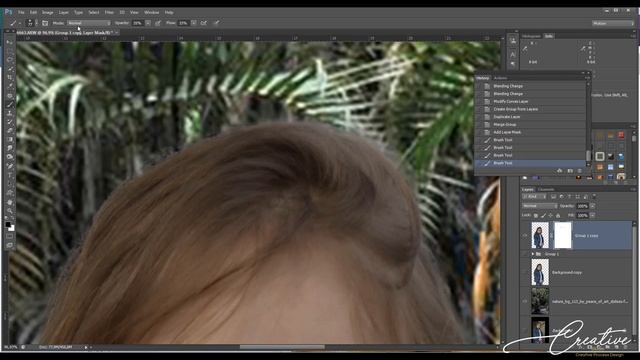Click the layer mask thumbnail of Group 1 copy
640x360 pixels.
click(x=563, y=236)
